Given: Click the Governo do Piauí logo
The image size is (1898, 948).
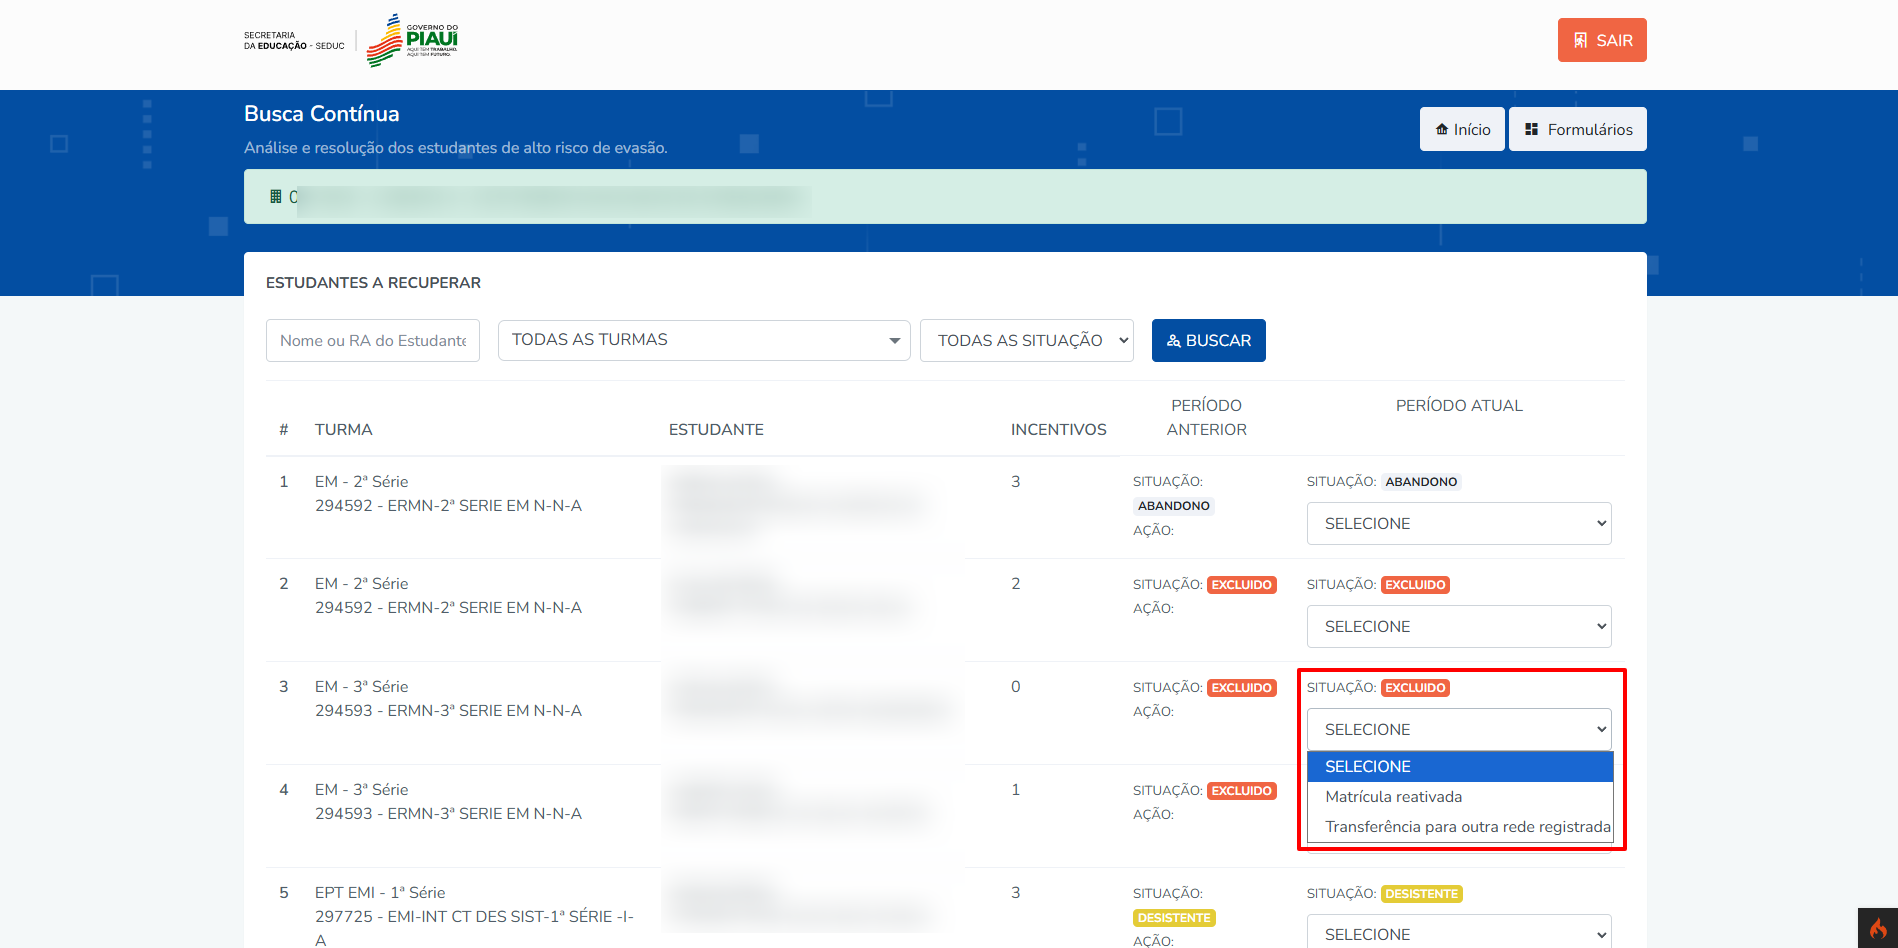Looking at the screenshot, I should pos(412,41).
